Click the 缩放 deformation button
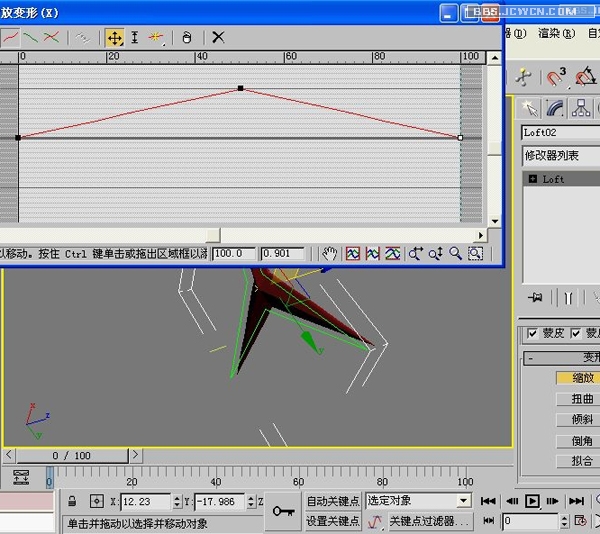600x534 pixels. (579, 378)
